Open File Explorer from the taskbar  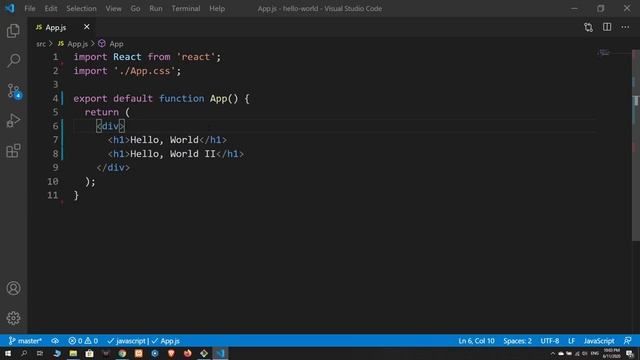coord(73,353)
